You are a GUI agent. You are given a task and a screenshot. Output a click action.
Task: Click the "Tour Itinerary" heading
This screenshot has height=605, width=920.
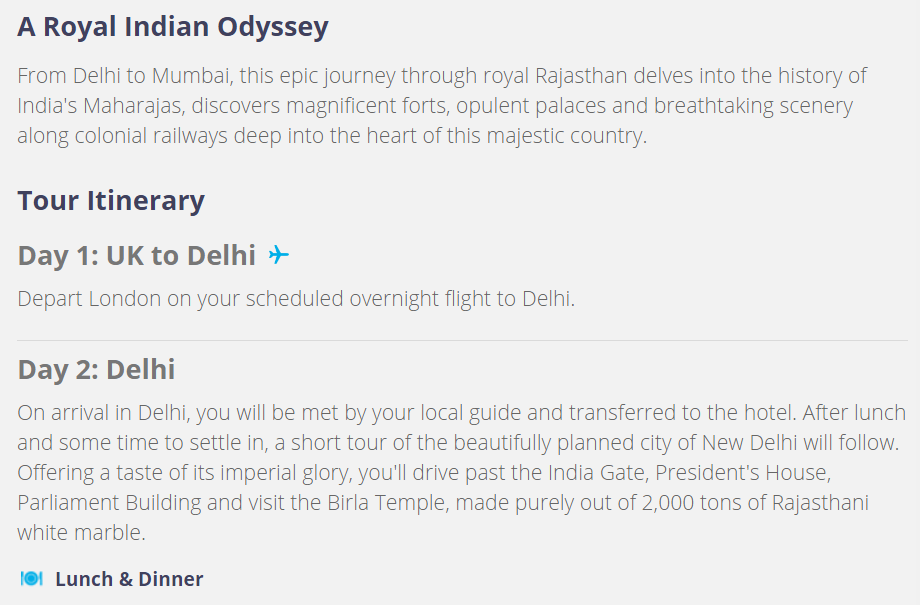(x=111, y=201)
